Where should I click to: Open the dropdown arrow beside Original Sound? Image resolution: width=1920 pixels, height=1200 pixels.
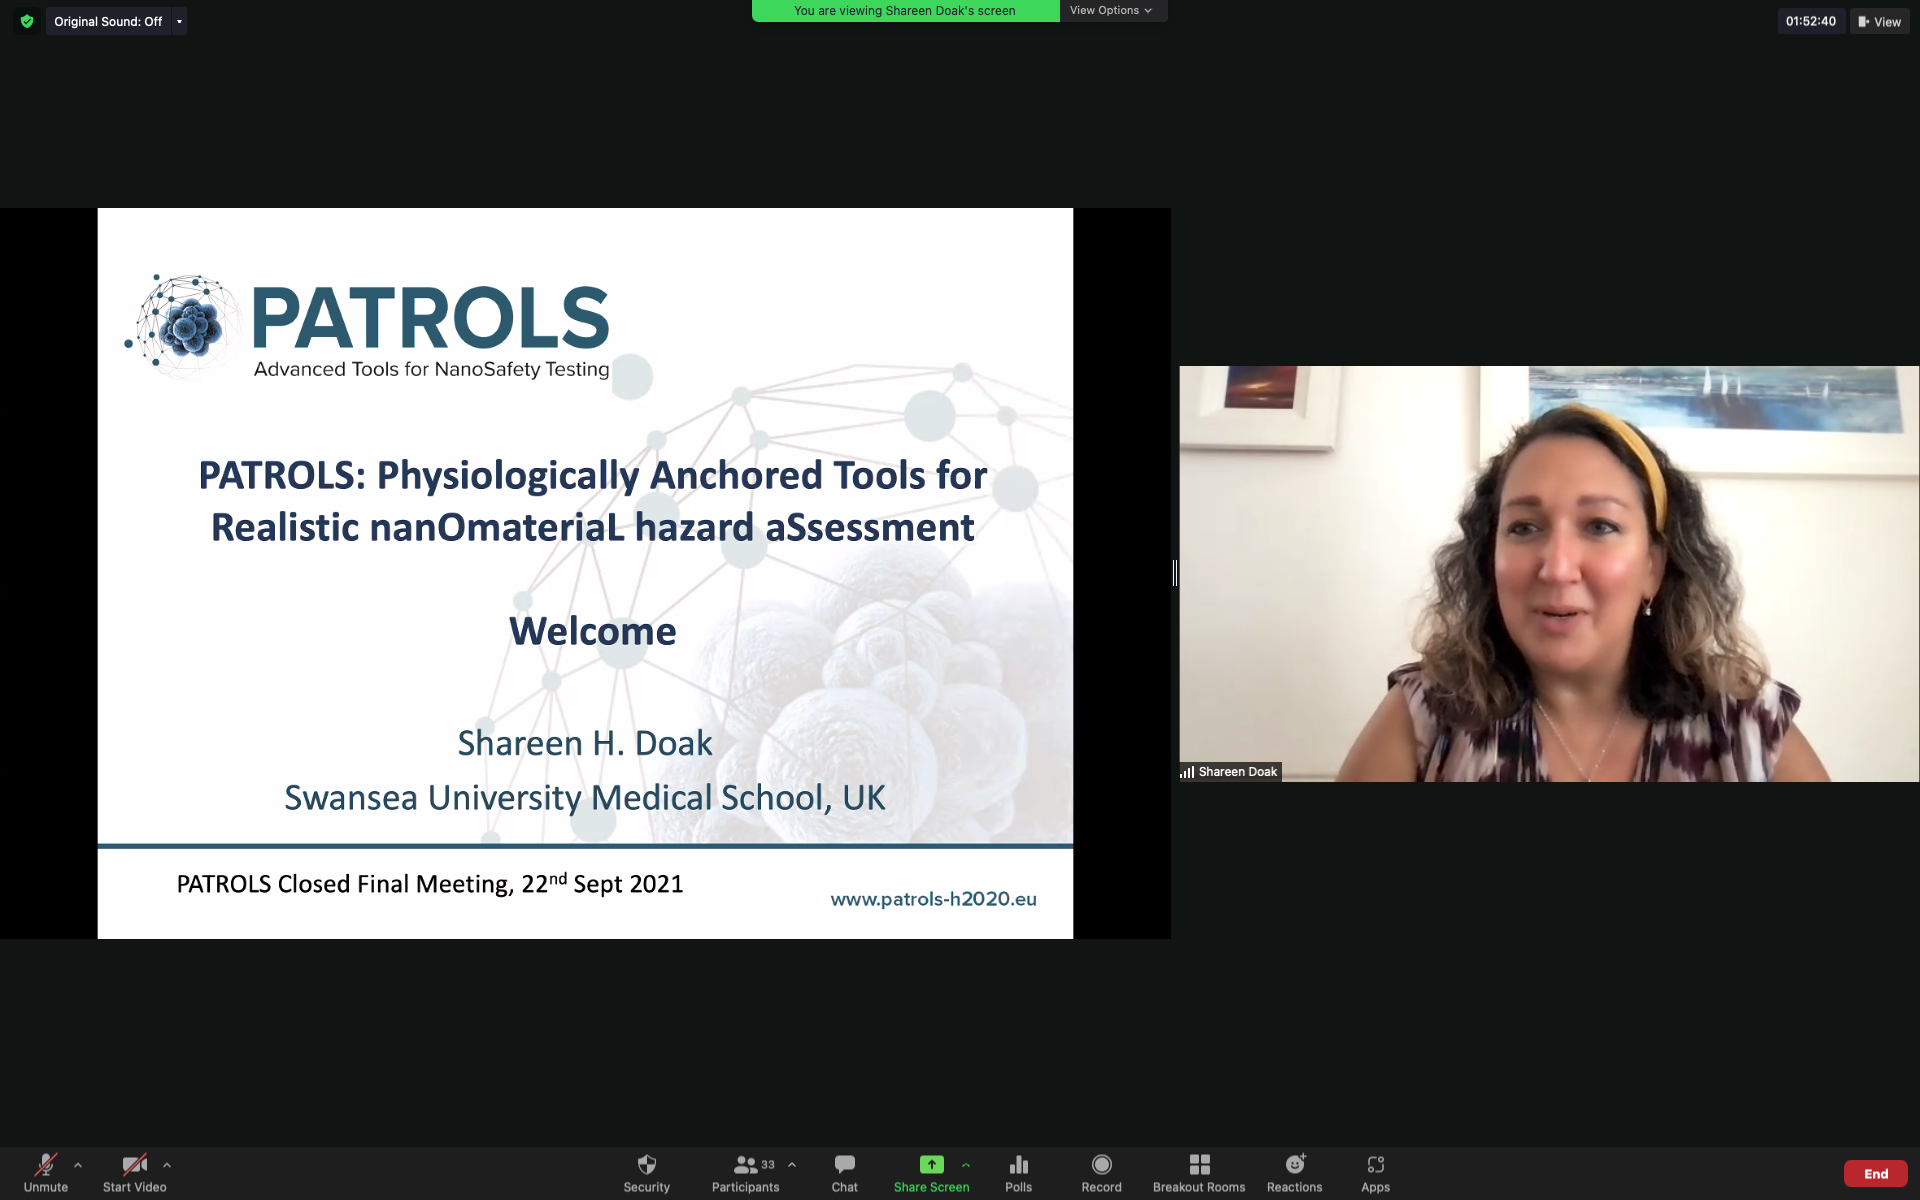(179, 21)
